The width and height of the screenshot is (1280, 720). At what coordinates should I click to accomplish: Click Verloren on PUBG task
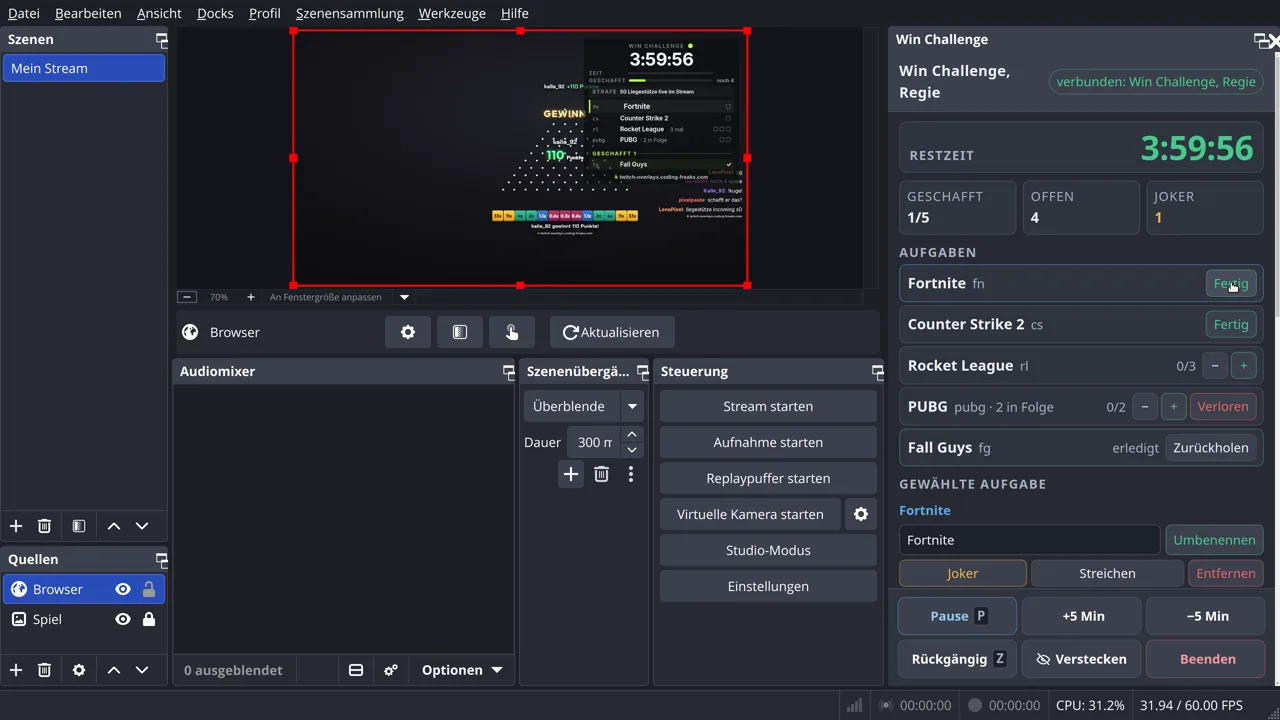tap(1223, 406)
